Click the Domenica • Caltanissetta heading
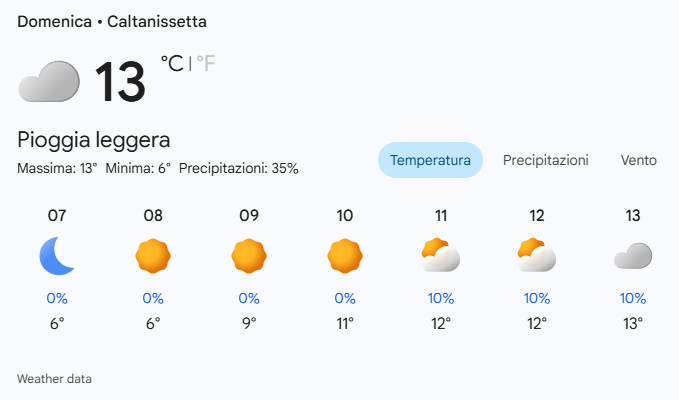 (113, 21)
